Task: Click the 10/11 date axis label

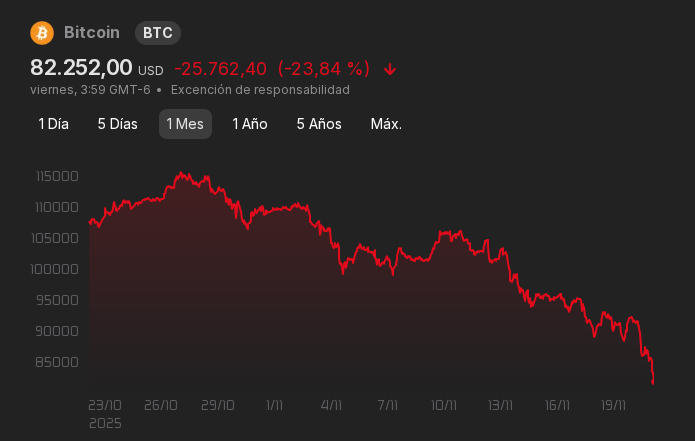Action: coord(444,406)
